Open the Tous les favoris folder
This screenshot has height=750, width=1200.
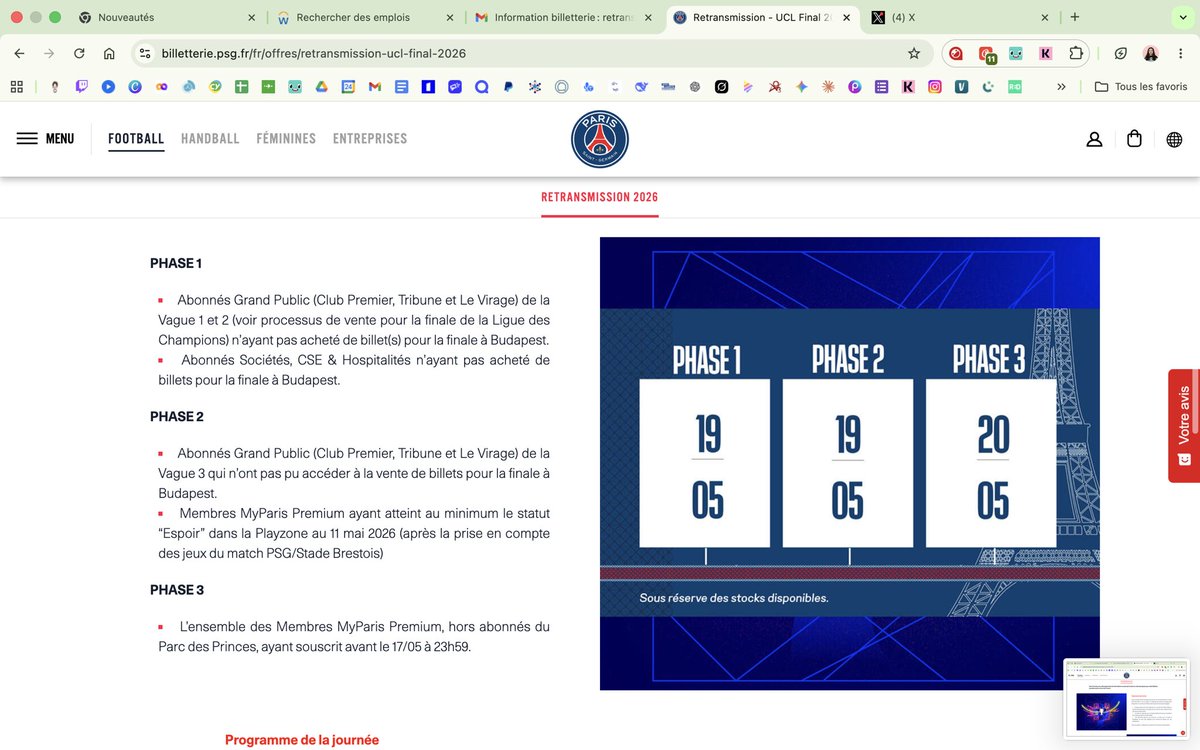tap(1141, 87)
